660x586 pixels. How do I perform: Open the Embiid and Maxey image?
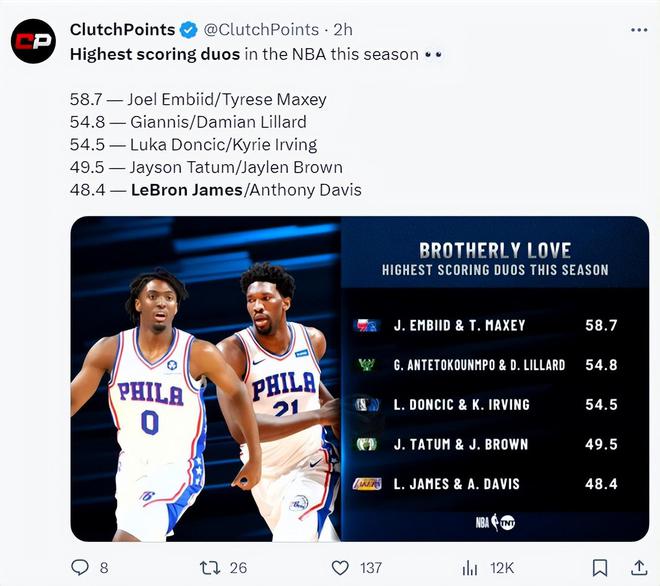tap(205, 380)
